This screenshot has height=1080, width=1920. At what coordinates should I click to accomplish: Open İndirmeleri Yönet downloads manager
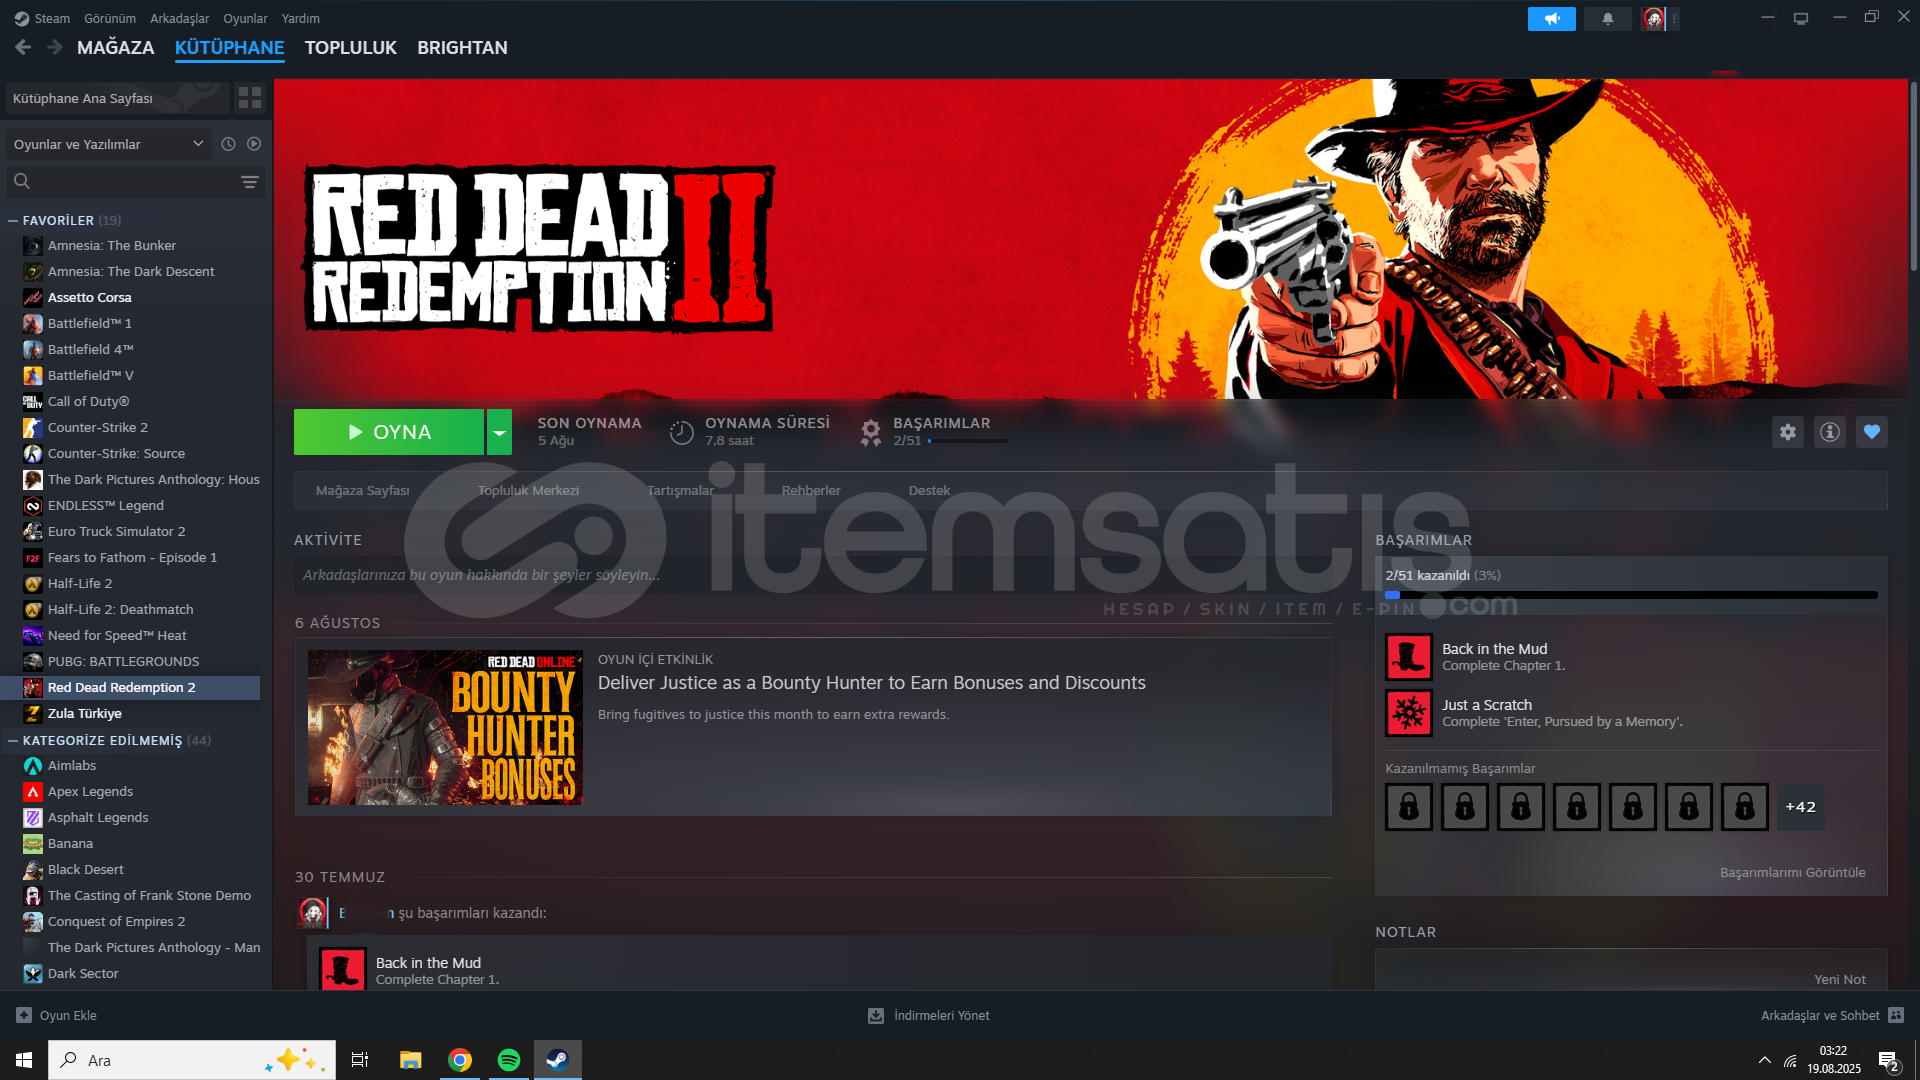click(929, 1015)
